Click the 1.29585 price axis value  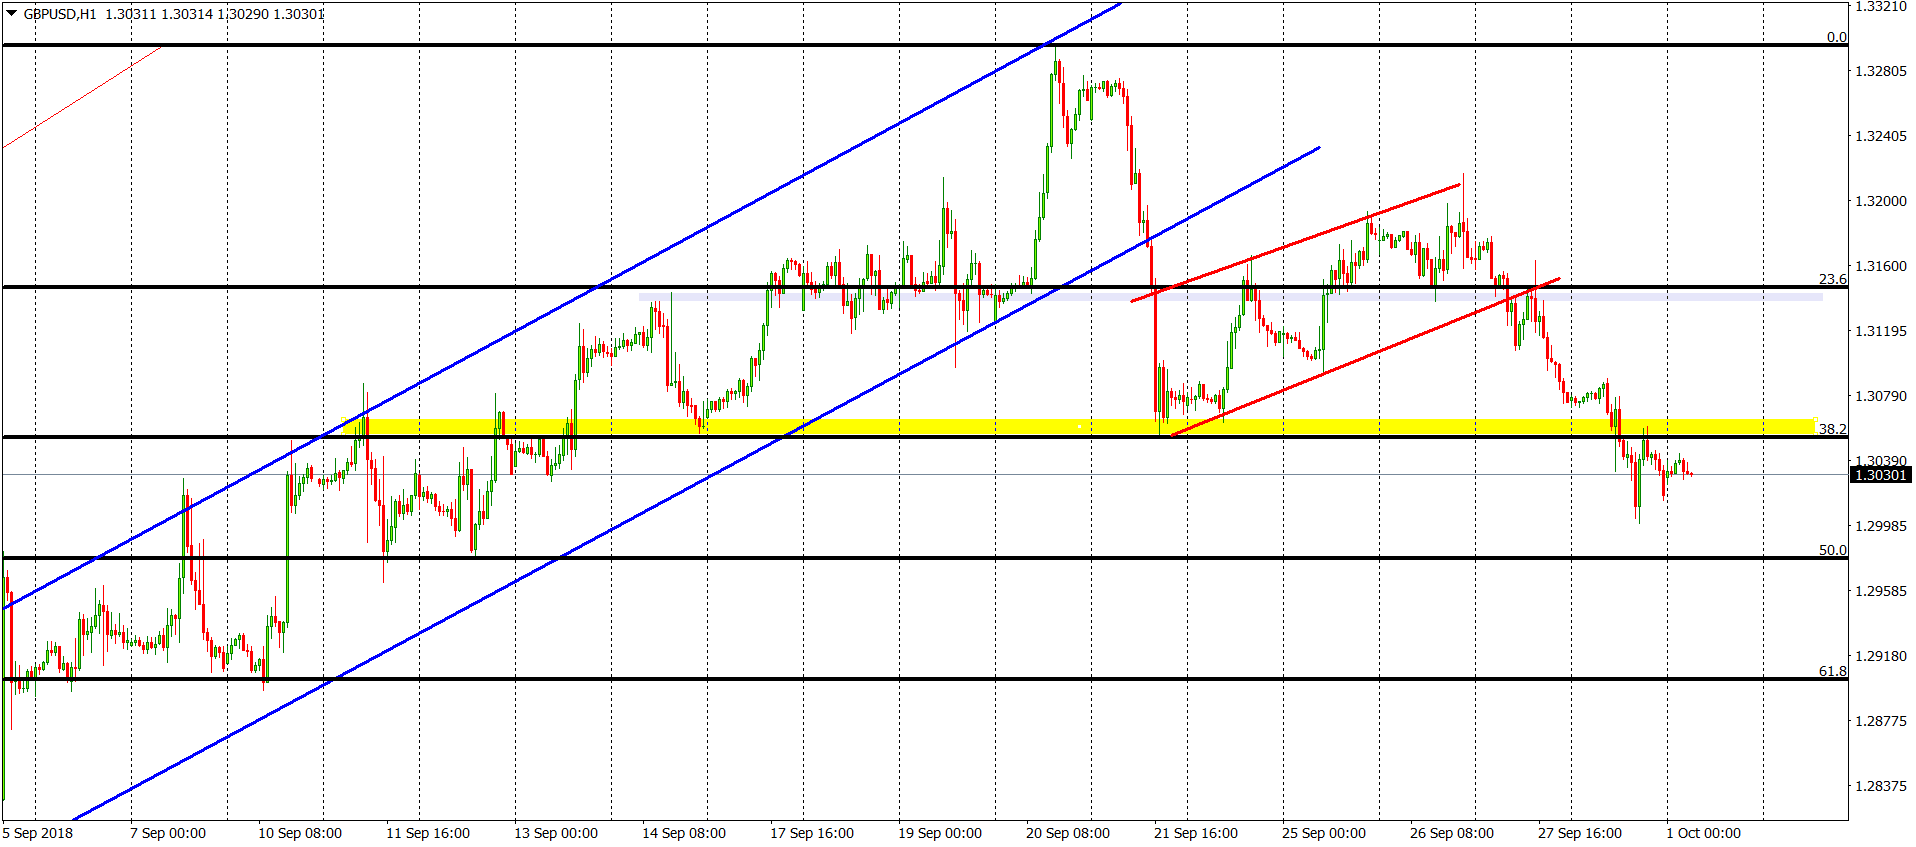[x=1880, y=591]
